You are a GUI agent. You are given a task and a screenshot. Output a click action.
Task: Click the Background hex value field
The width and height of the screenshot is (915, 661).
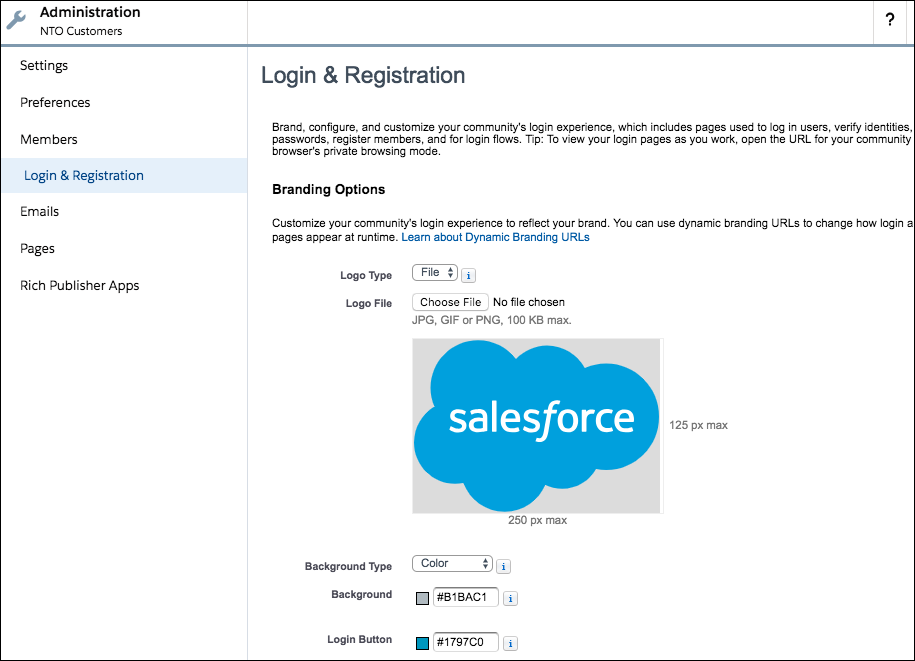(x=466, y=597)
